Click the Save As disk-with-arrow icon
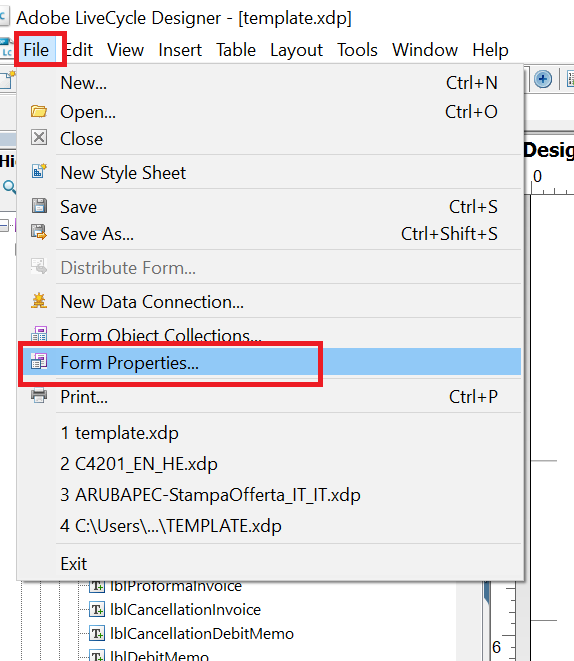Image resolution: width=574 pixels, height=661 pixels. tap(39, 232)
